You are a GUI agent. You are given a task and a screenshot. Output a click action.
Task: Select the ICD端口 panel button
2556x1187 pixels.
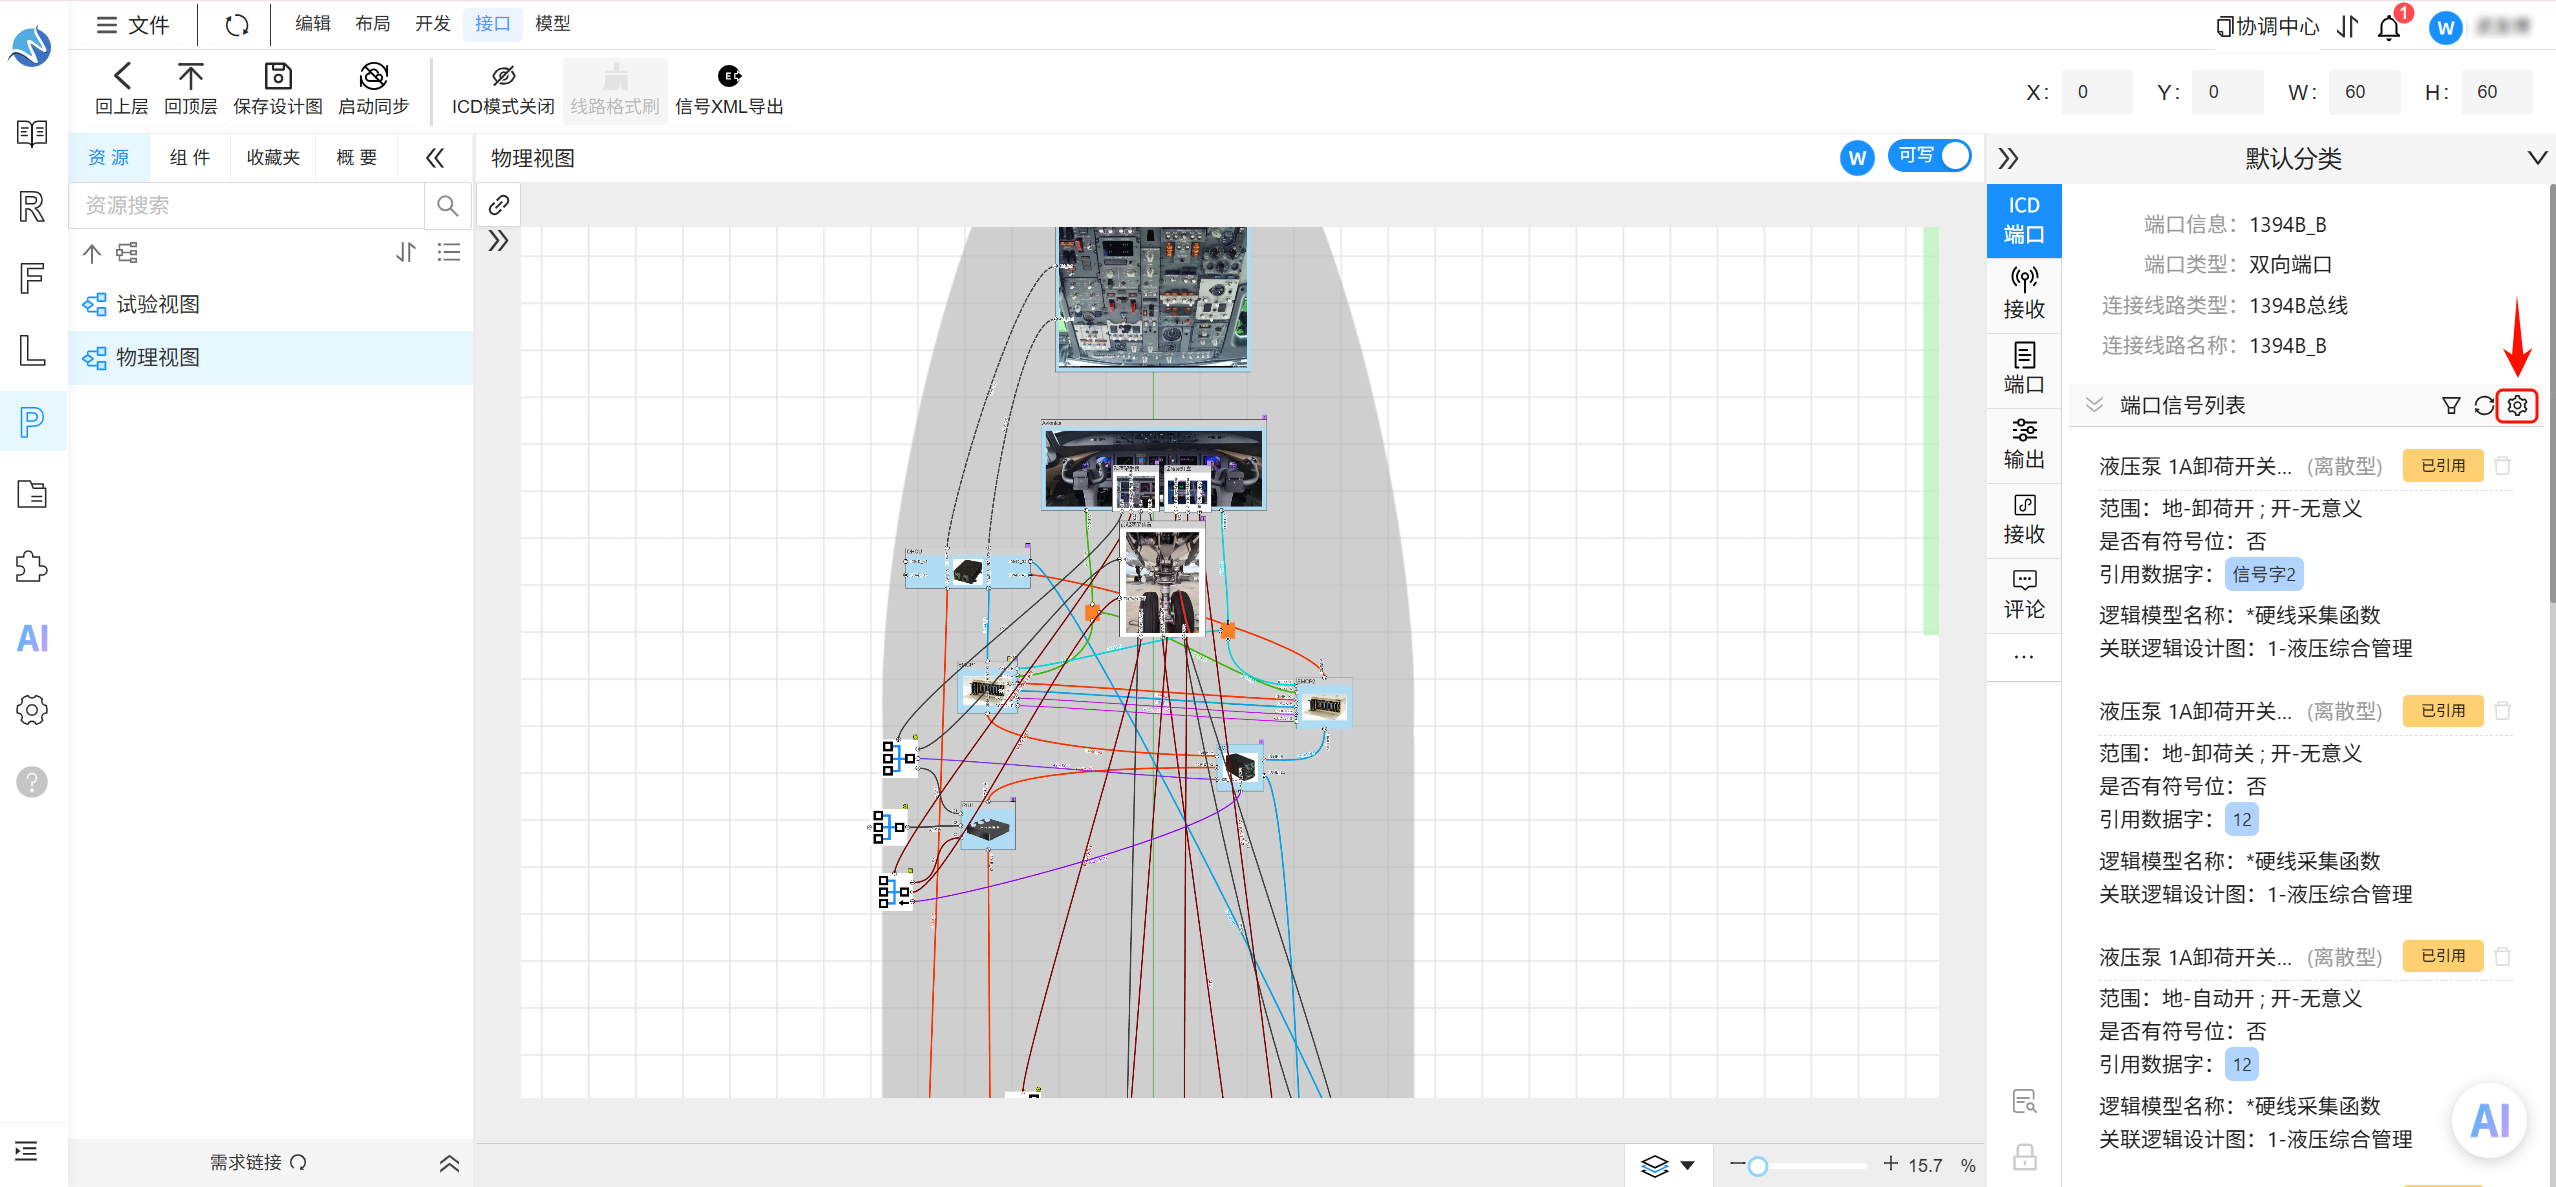point(2024,220)
